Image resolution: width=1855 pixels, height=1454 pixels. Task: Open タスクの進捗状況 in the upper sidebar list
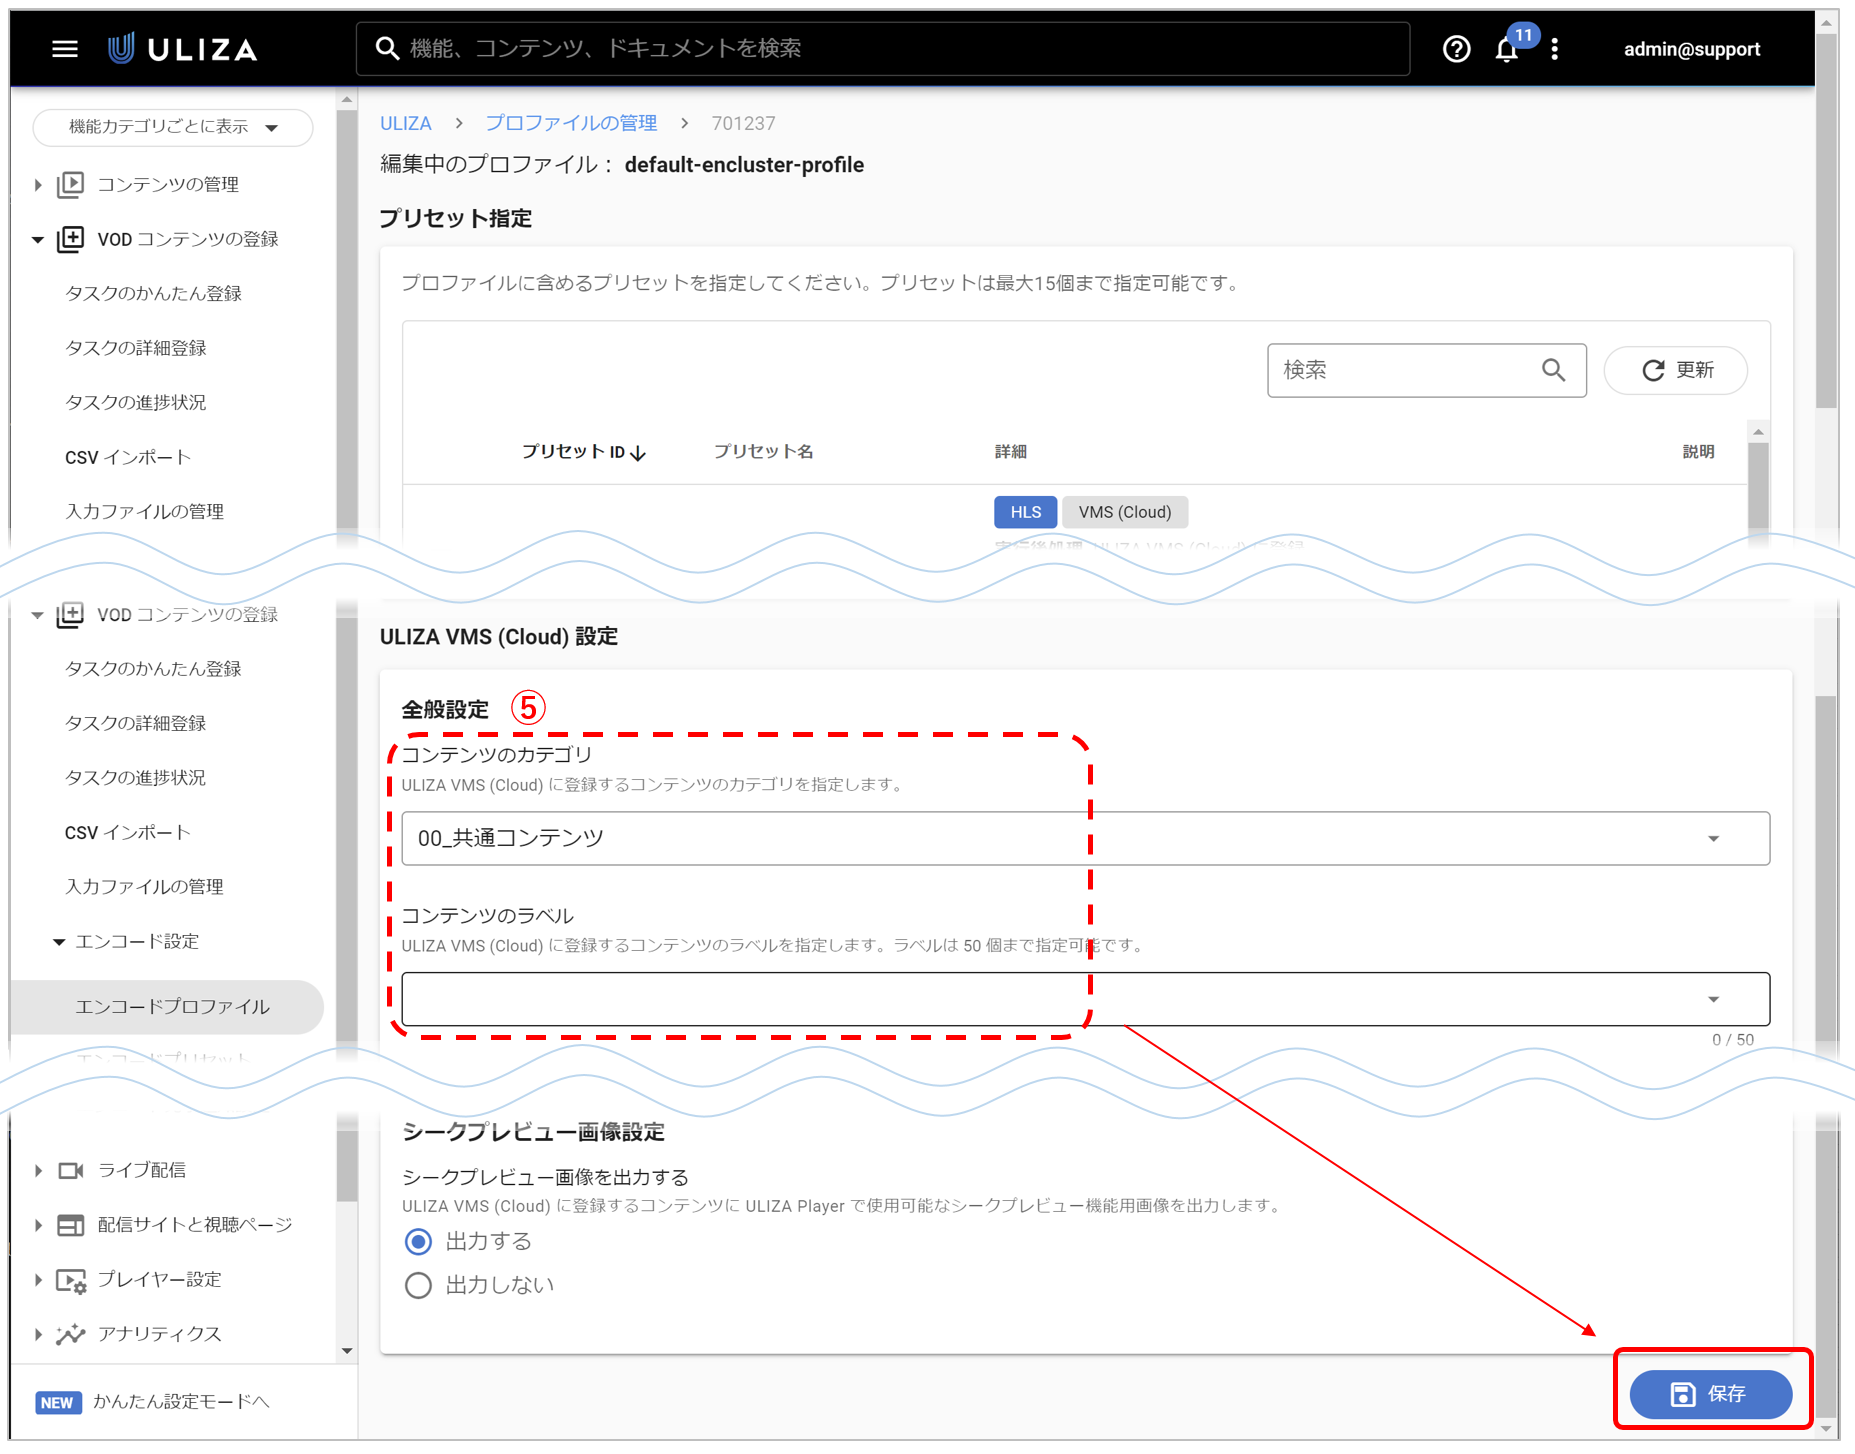pyautogui.click(x=136, y=402)
